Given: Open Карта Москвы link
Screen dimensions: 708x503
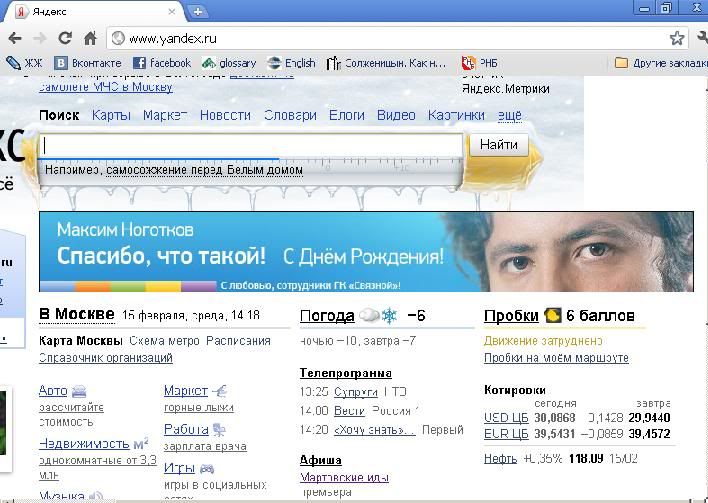Looking at the screenshot, I should click(81, 341).
